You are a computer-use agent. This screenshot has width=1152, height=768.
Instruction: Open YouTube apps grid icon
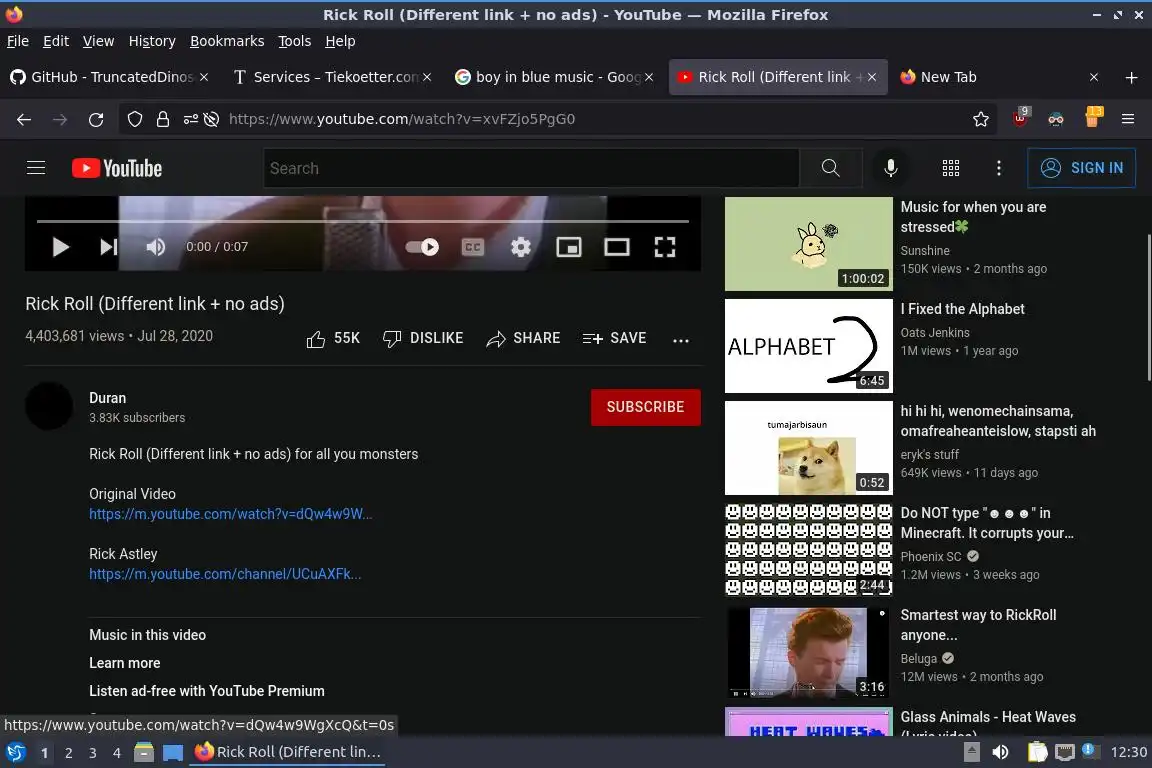(951, 168)
